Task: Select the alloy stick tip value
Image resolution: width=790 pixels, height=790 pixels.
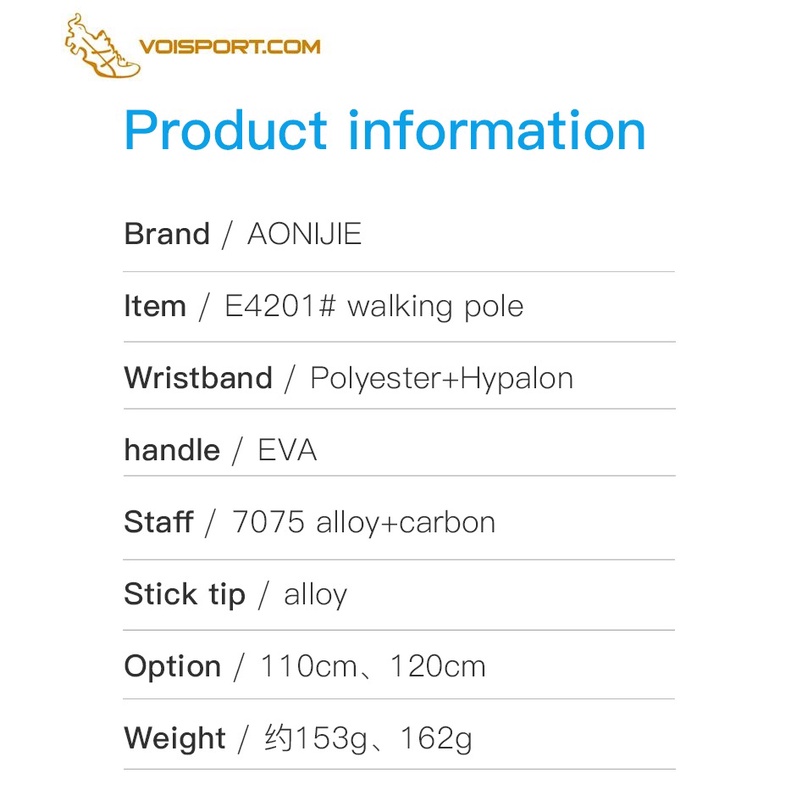Action: pos(315,596)
